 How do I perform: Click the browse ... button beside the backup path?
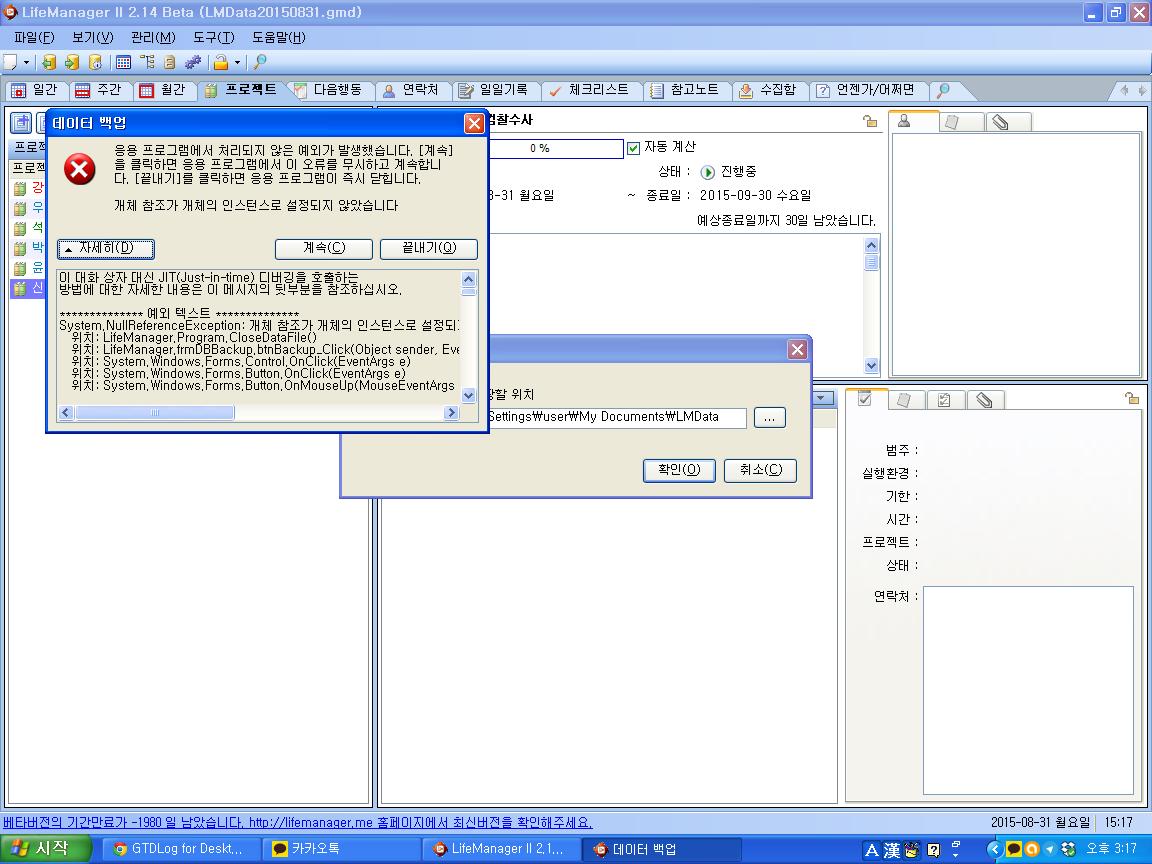(769, 418)
